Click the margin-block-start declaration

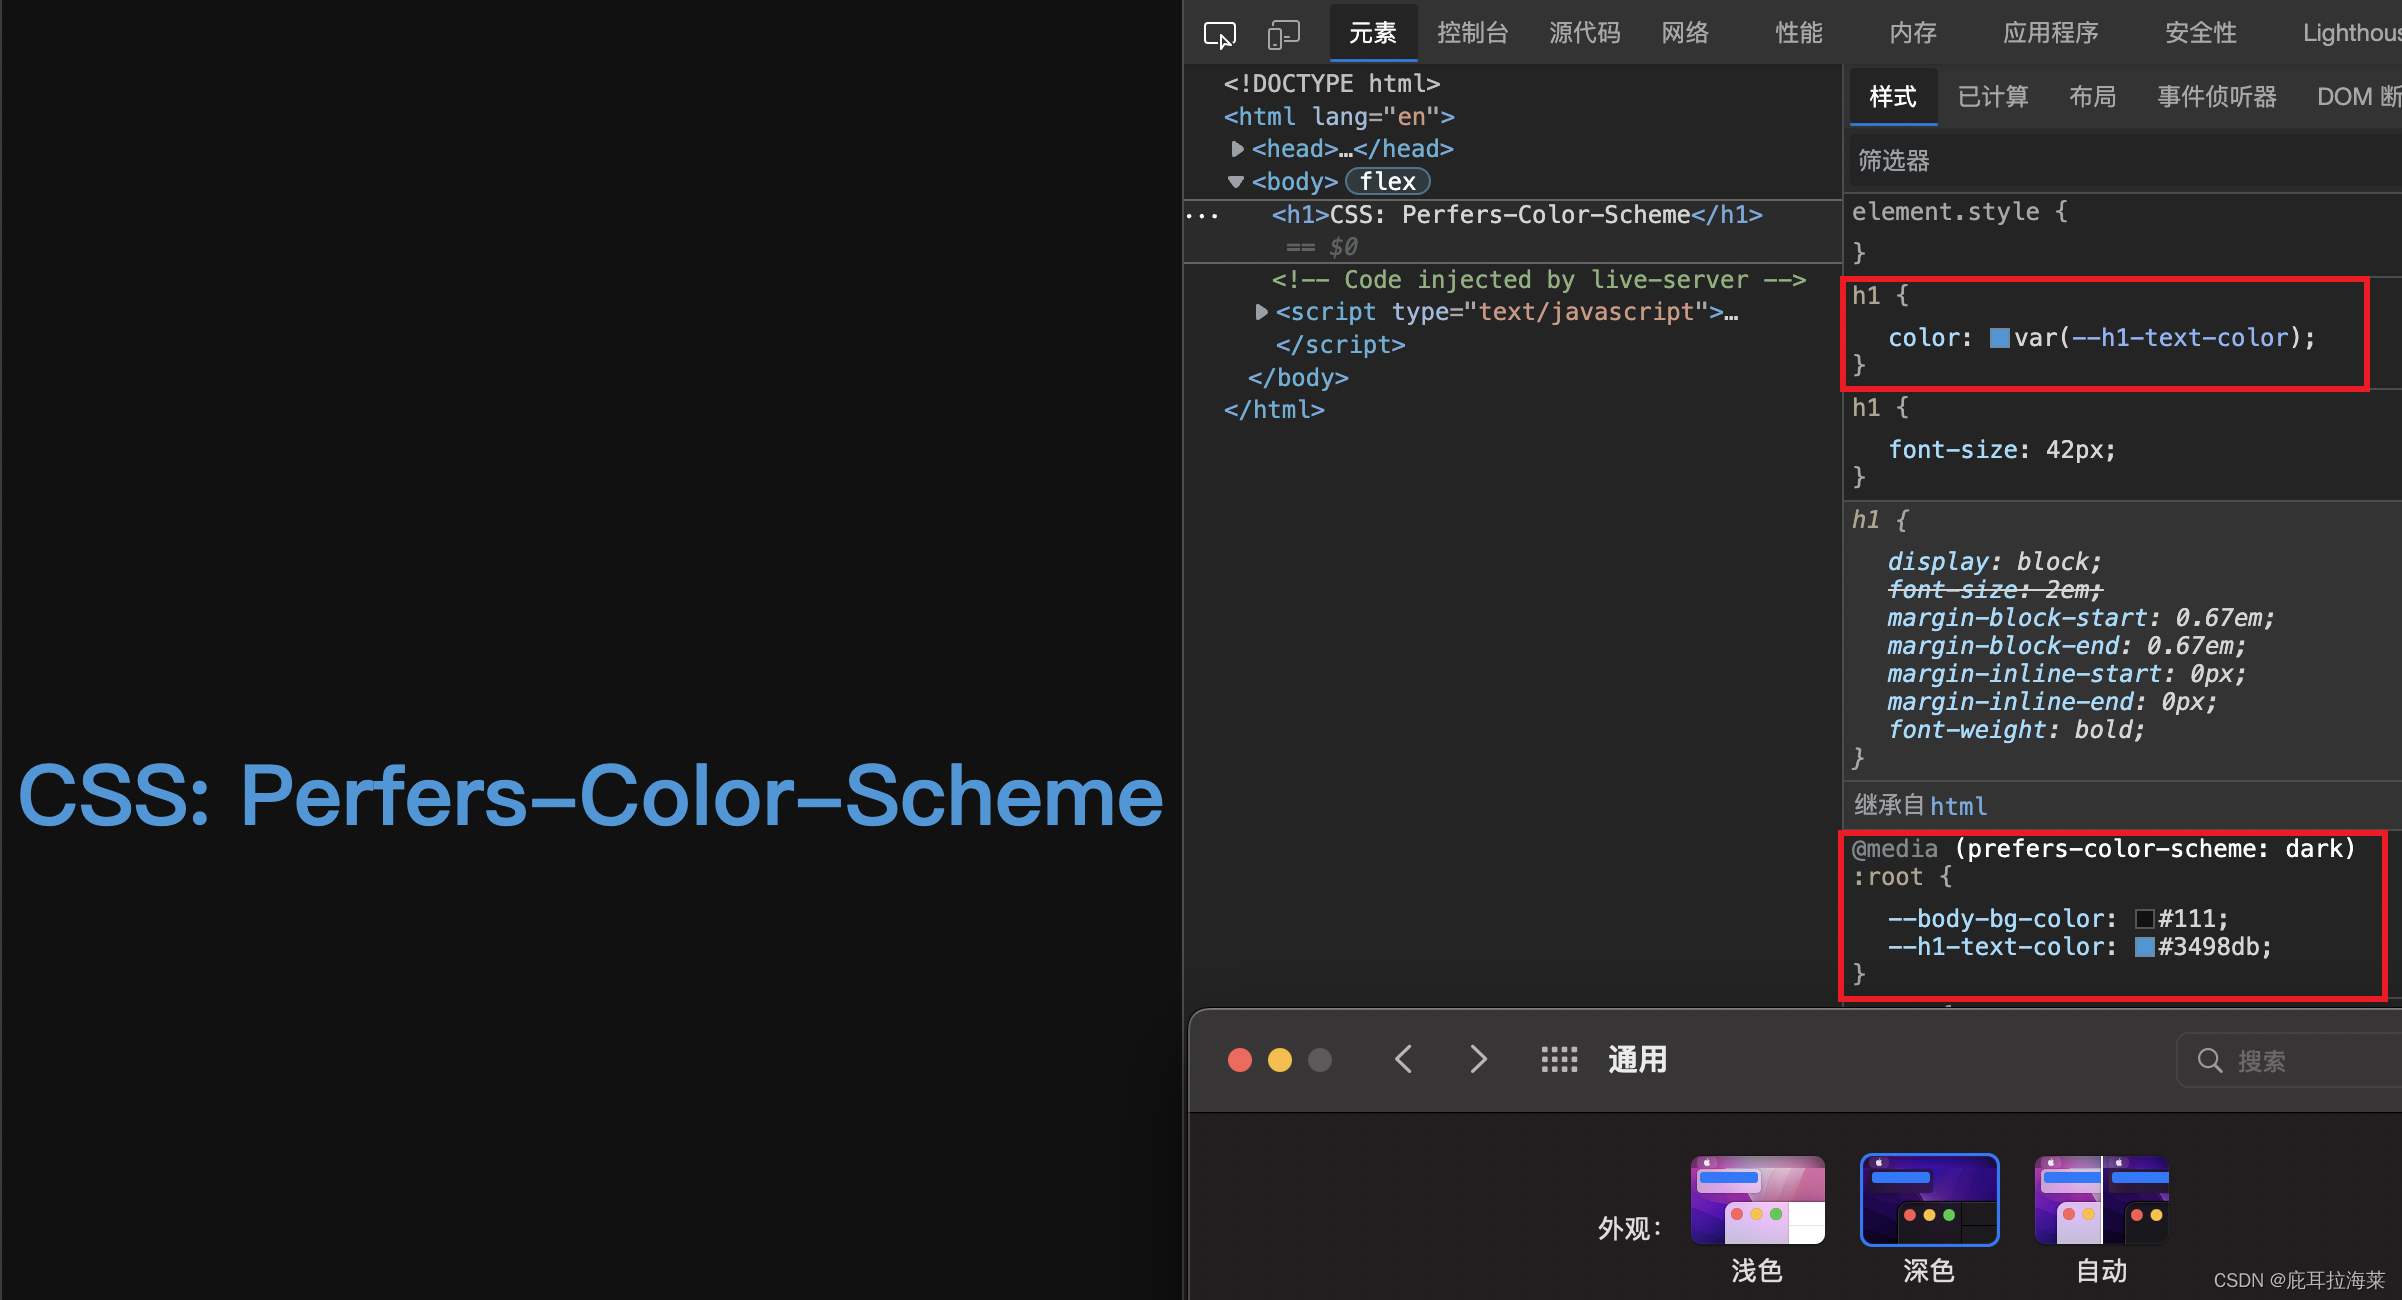point(2081,618)
